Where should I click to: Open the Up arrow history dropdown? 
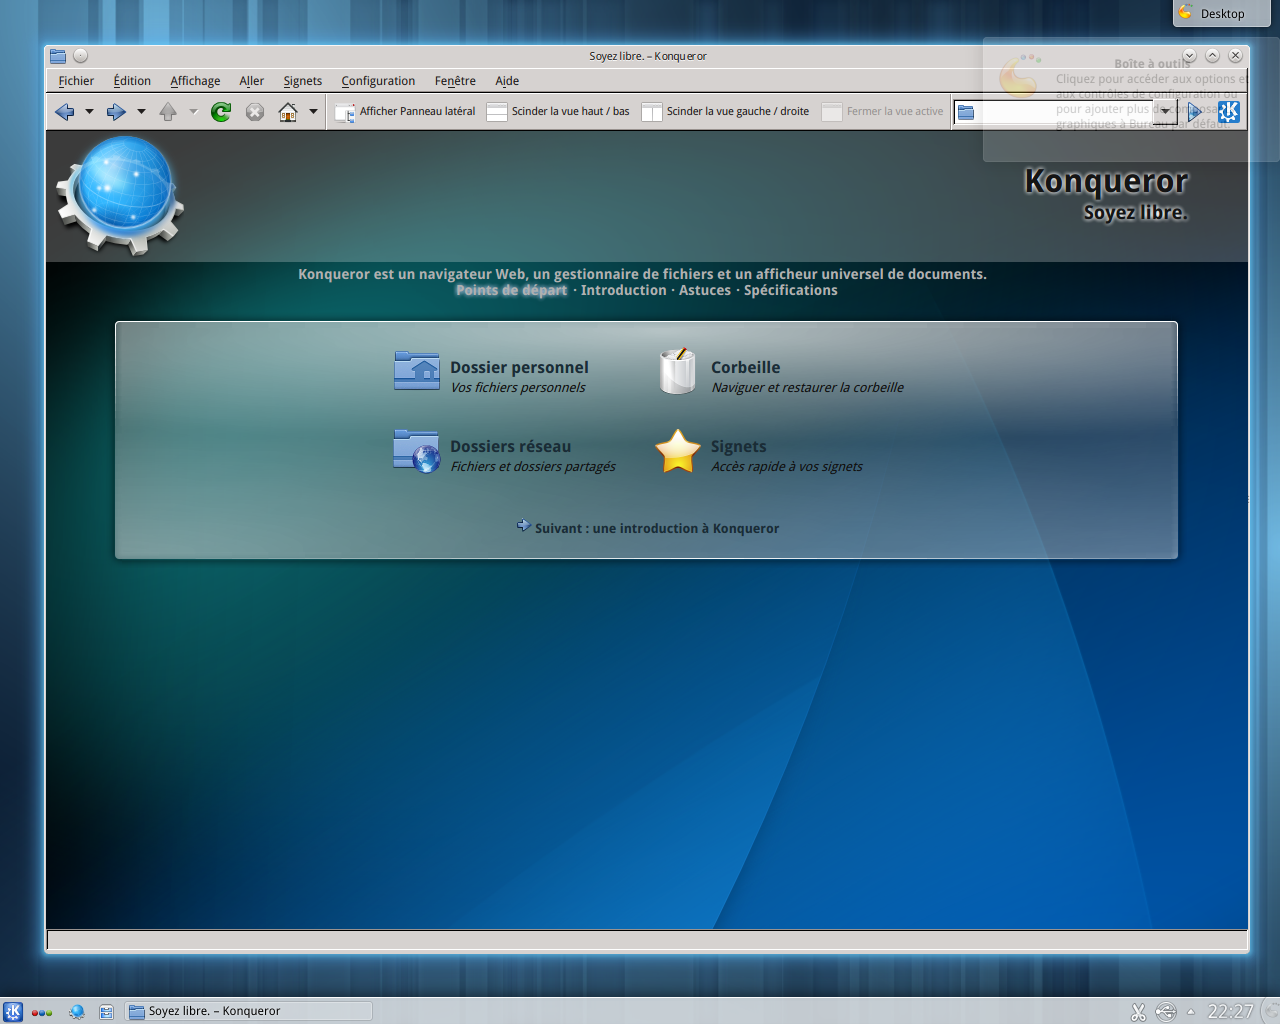point(193,112)
